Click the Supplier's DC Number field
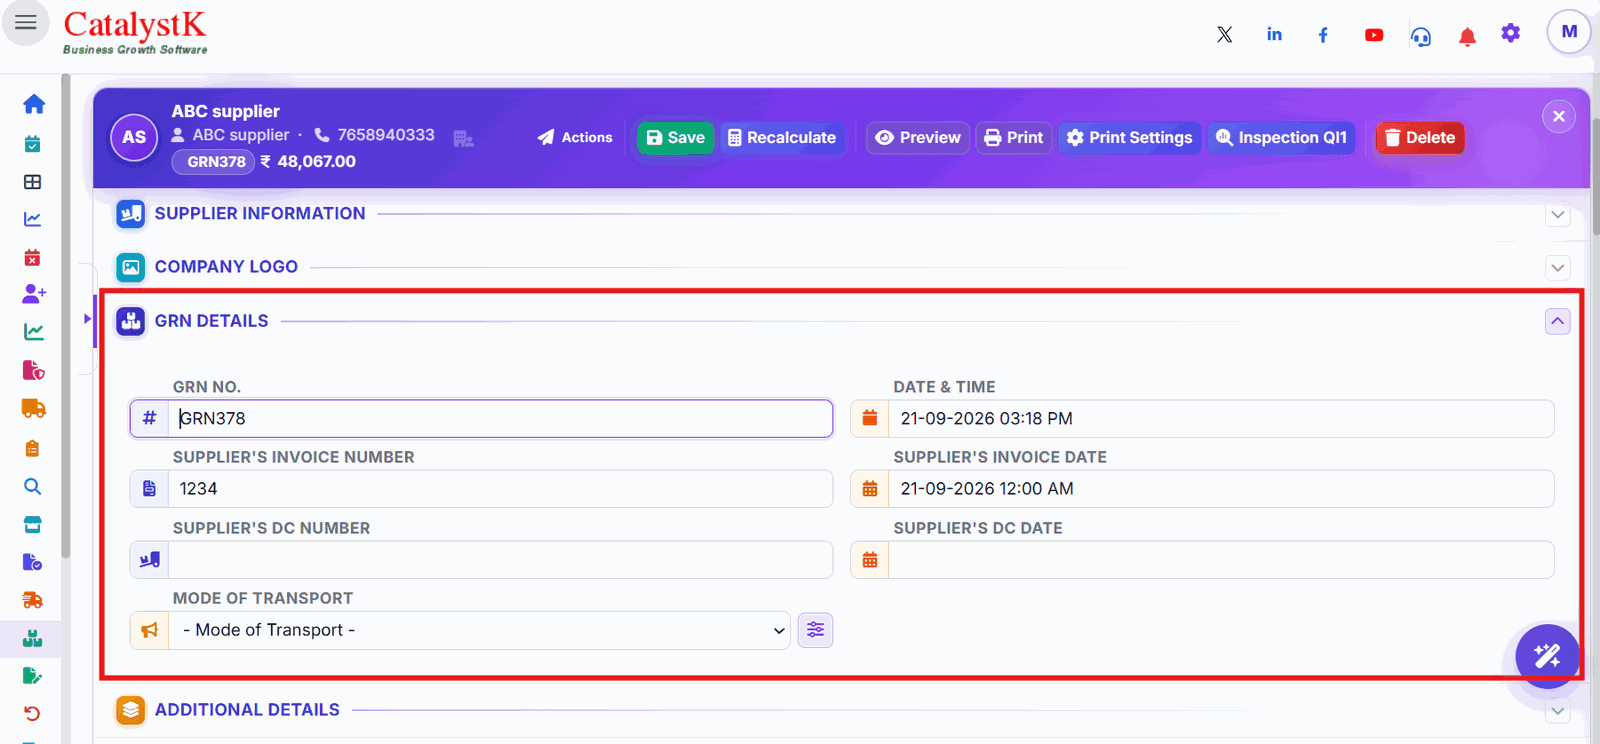Screen dimensions: 1600x744 [x=500, y=560]
